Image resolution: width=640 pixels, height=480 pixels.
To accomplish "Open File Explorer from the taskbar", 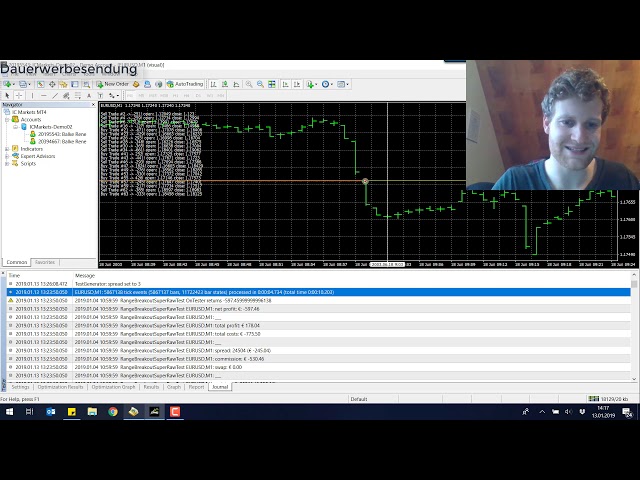I will point(92,411).
